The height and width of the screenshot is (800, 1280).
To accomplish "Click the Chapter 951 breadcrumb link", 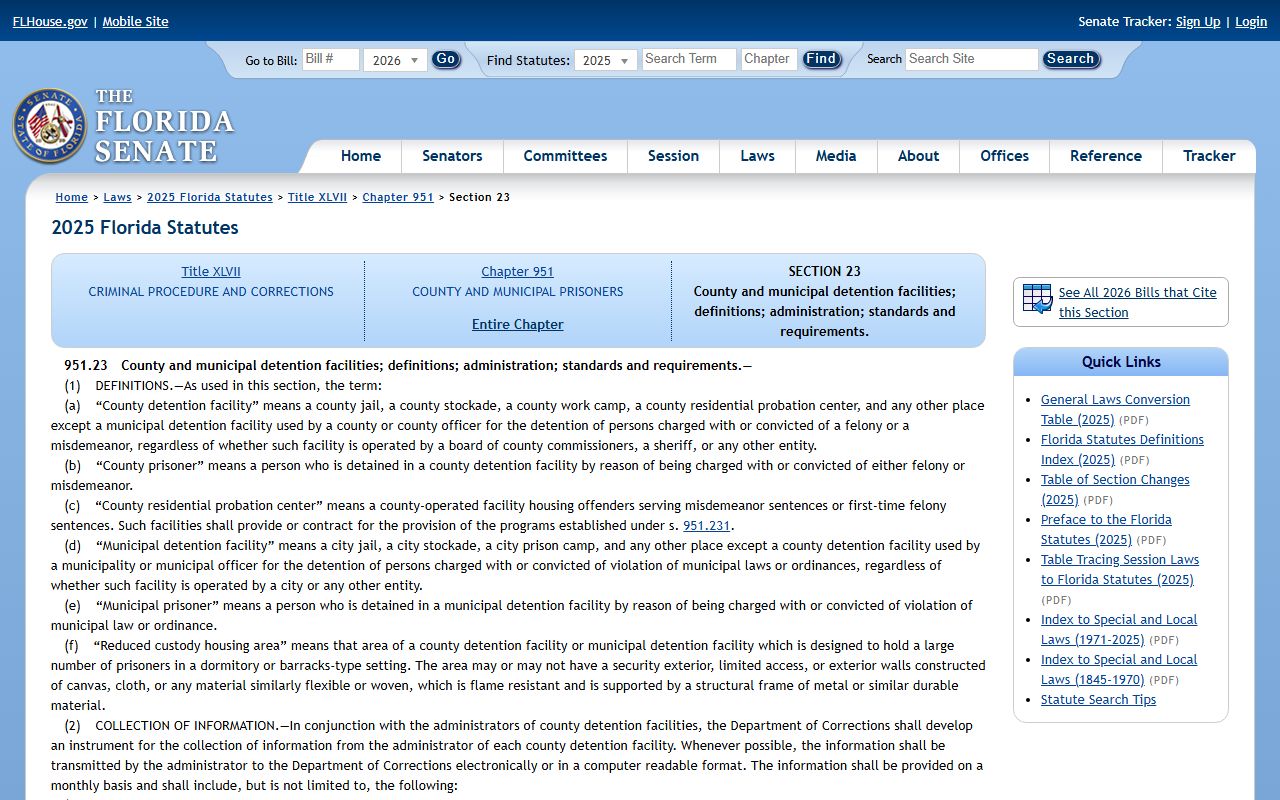I will click(398, 197).
